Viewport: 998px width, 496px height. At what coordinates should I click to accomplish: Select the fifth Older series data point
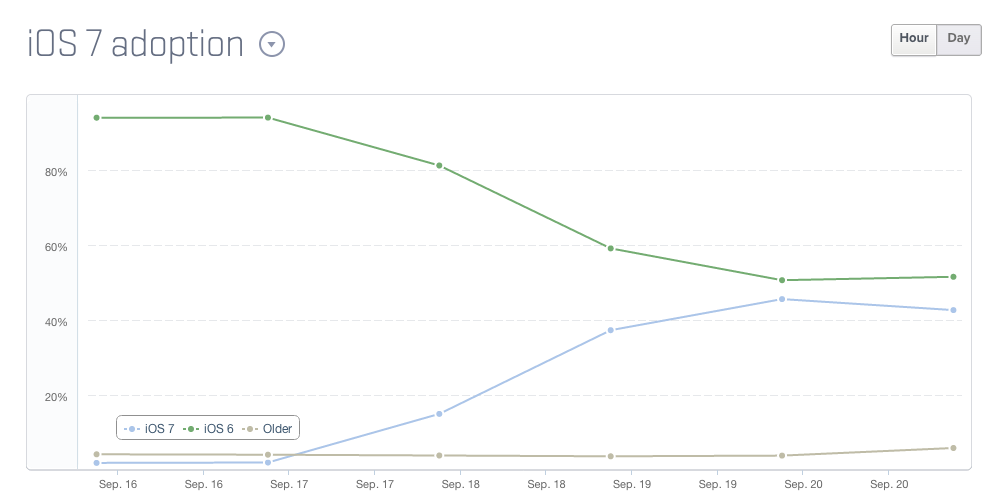coord(782,456)
